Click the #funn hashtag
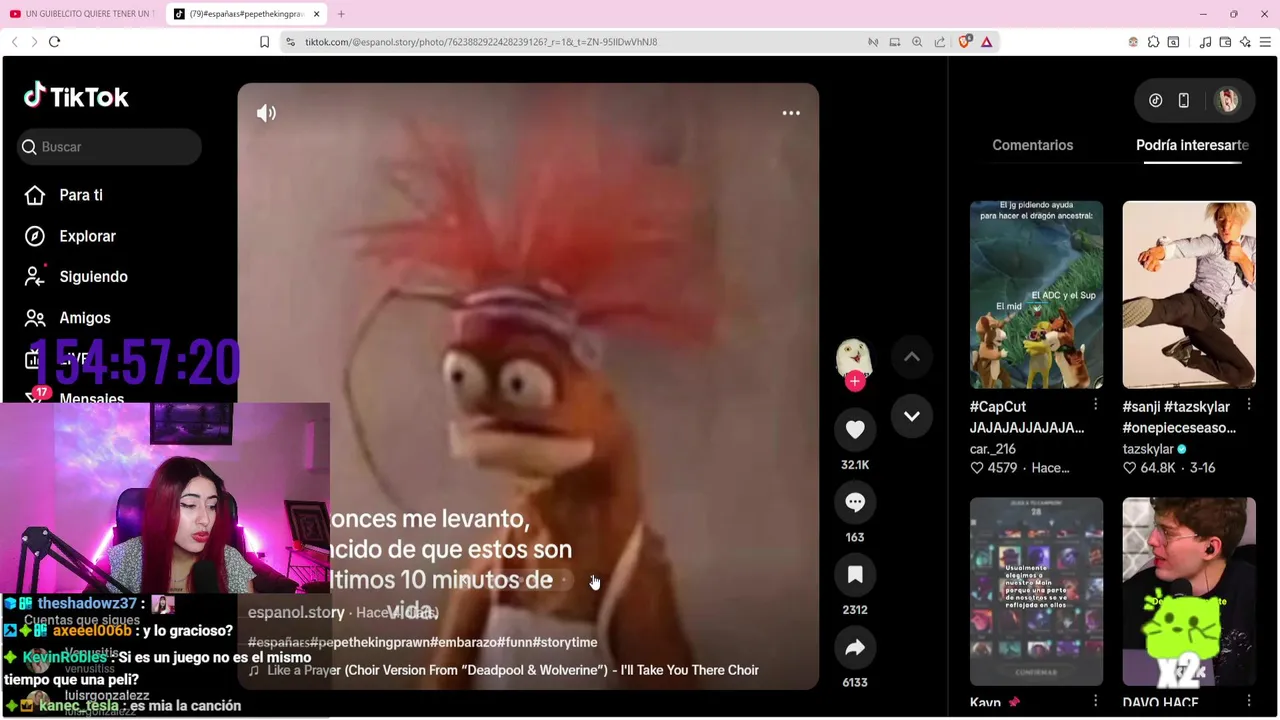This screenshot has width=1280, height=720. click(x=515, y=642)
